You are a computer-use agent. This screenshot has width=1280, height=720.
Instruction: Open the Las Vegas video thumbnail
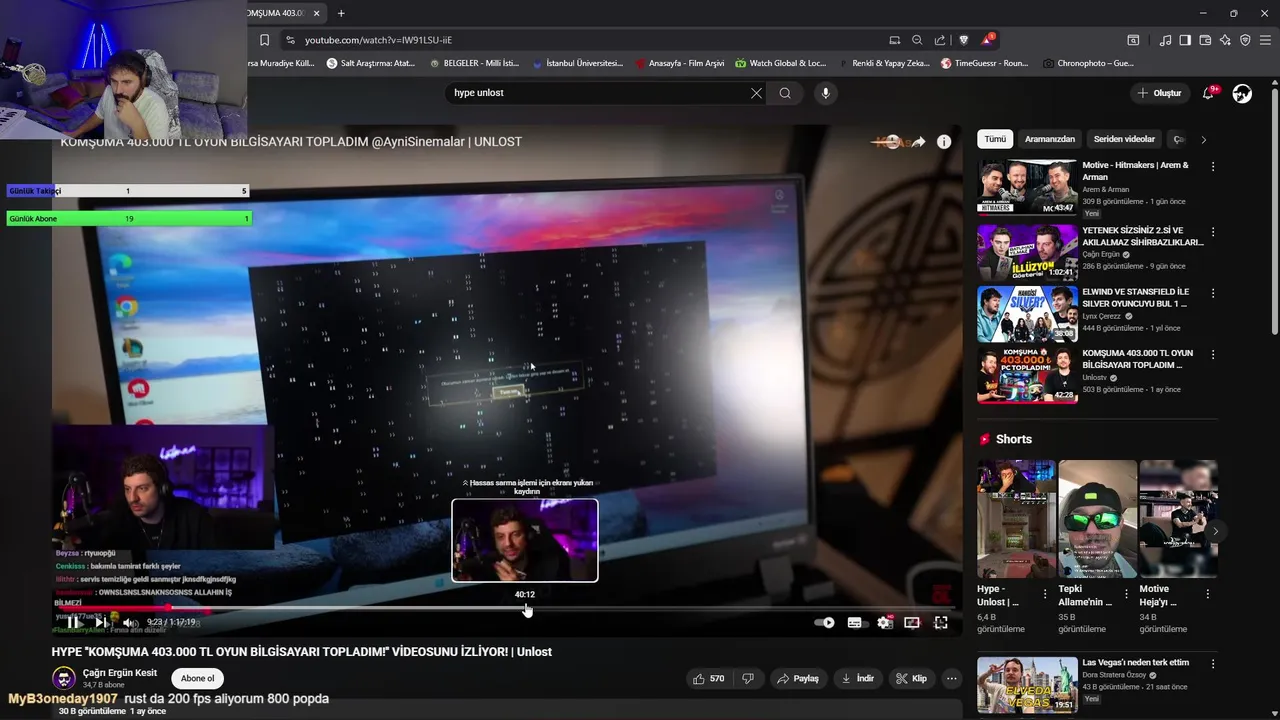pos(1027,684)
